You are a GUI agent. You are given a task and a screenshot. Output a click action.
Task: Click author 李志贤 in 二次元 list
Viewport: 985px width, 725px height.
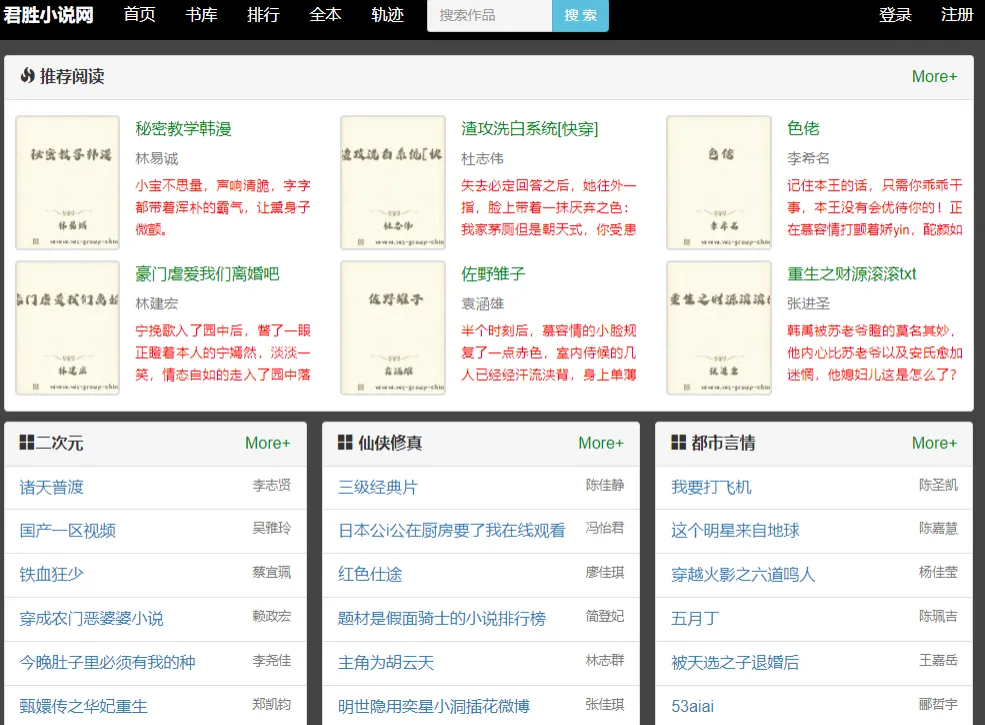pos(272,485)
